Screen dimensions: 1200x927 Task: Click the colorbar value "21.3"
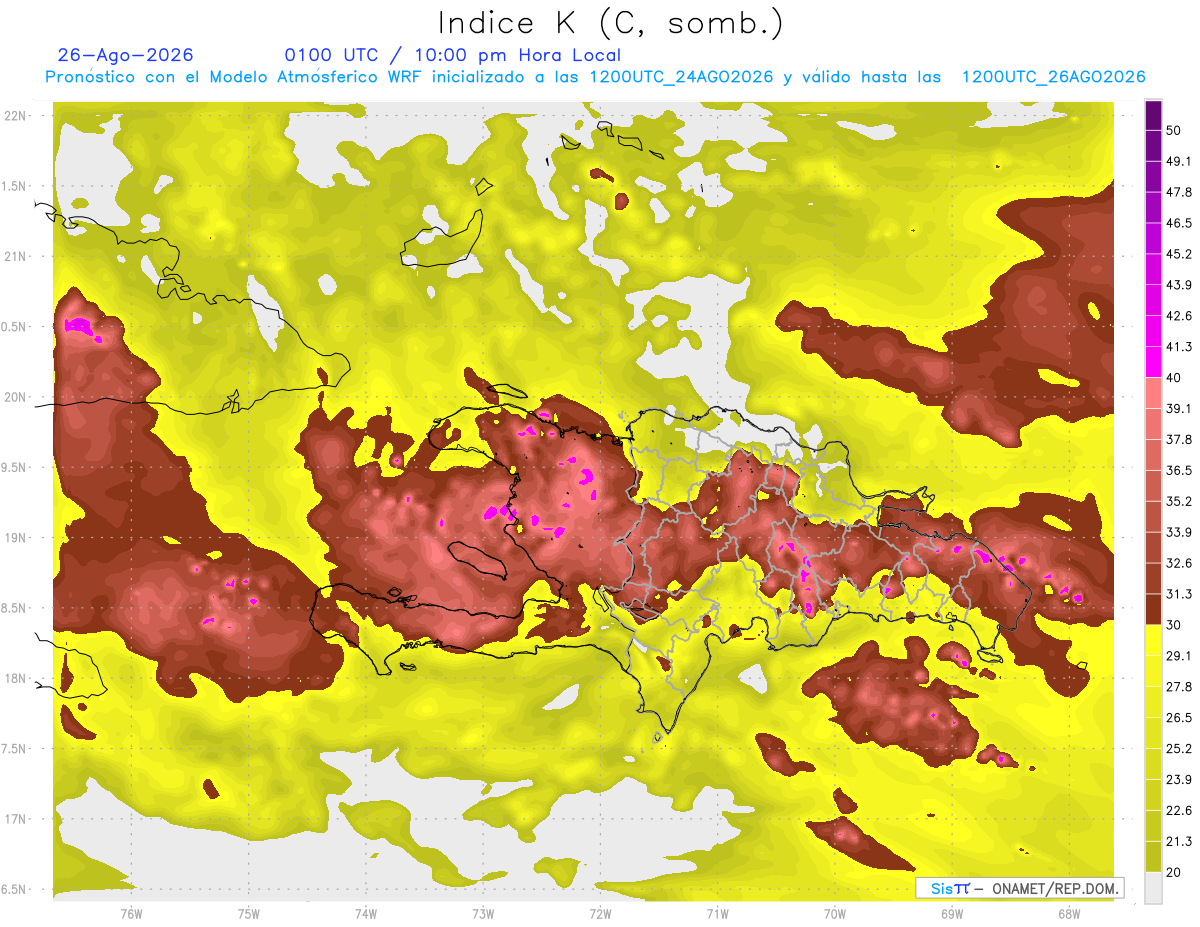(x=1179, y=841)
